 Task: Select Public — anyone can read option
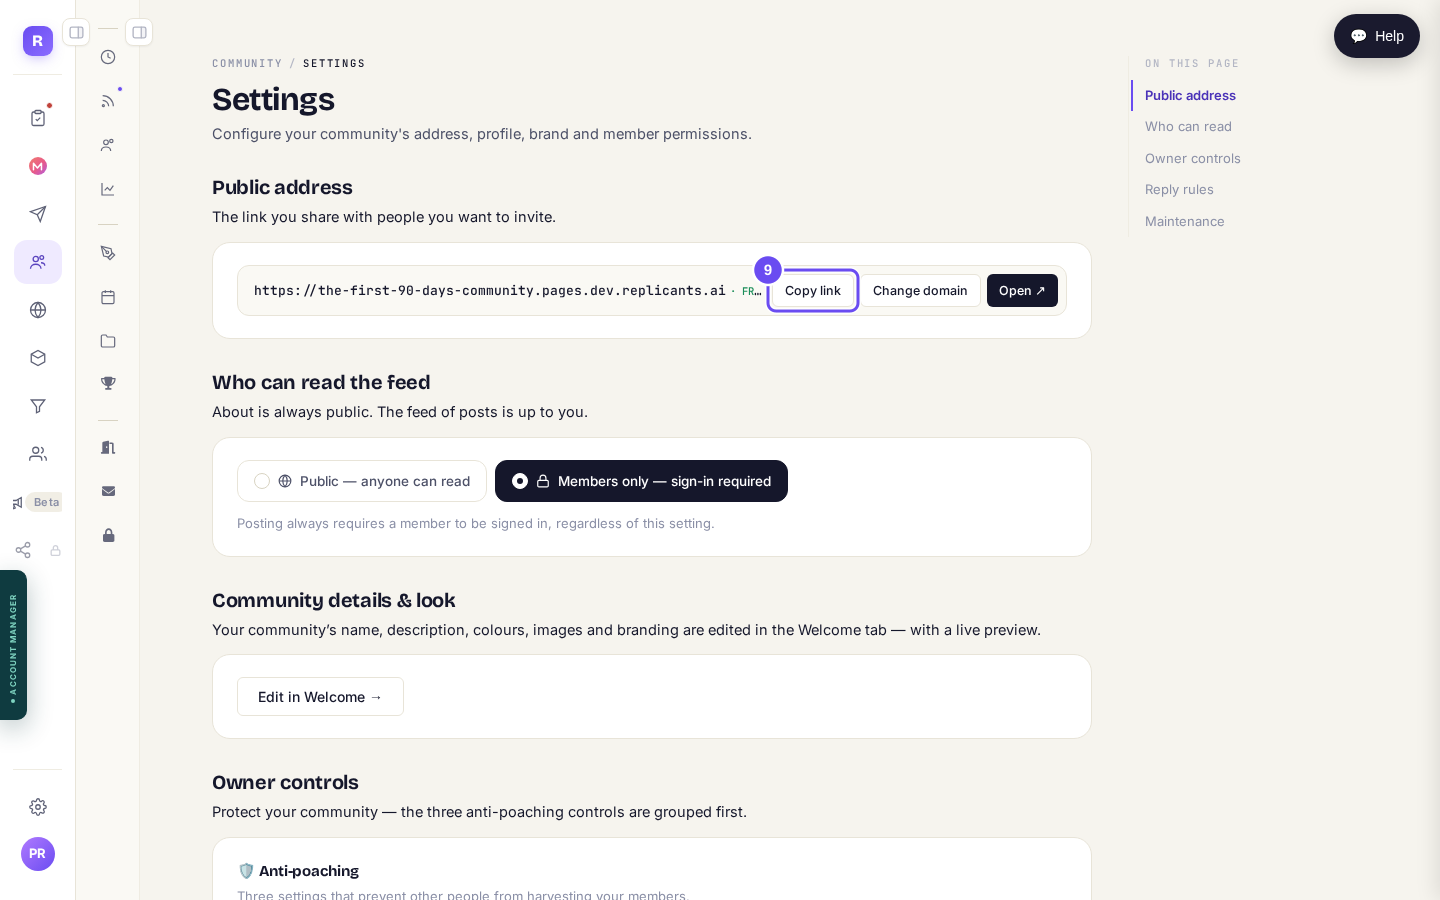tap(362, 481)
